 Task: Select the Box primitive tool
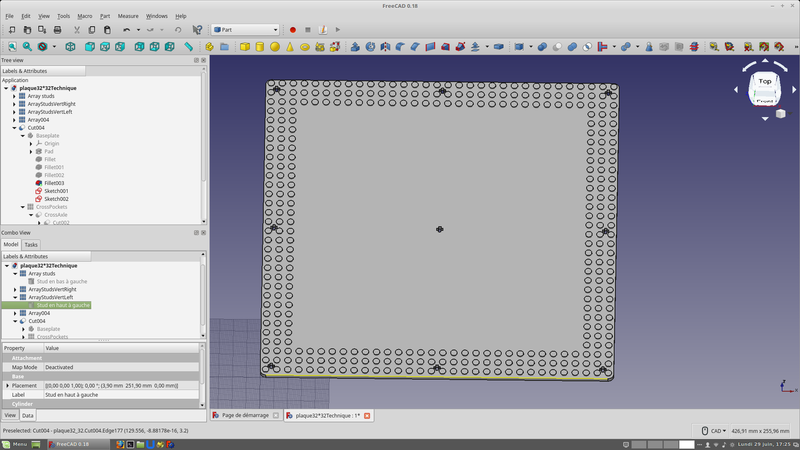tap(245, 47)
